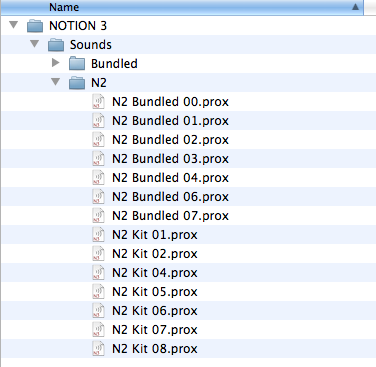Select the NOTION 3 folder icon

point(35,26)
